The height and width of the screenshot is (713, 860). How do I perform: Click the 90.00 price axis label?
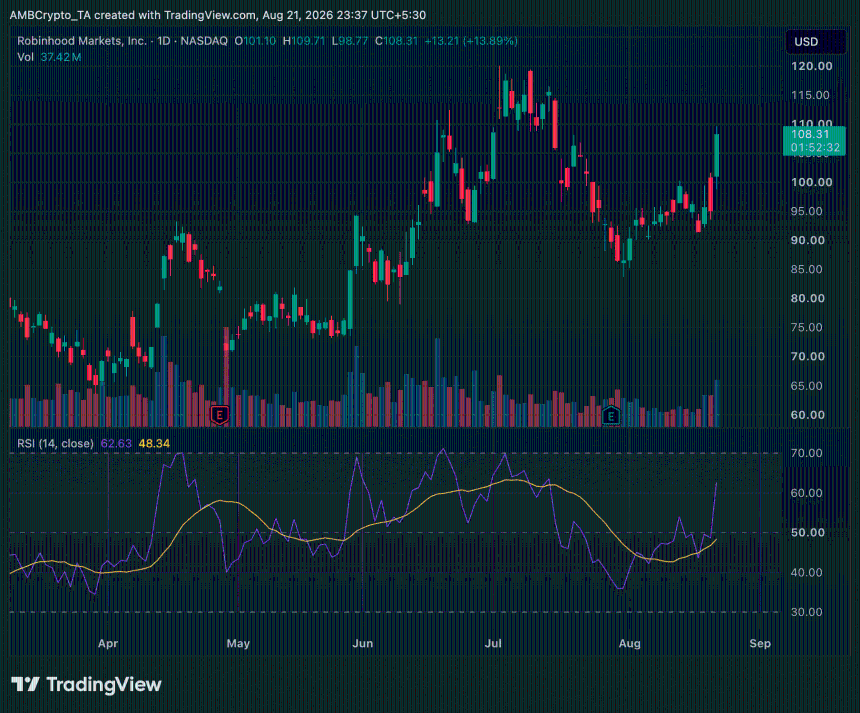pyautogui.click(x=807, y=240)
